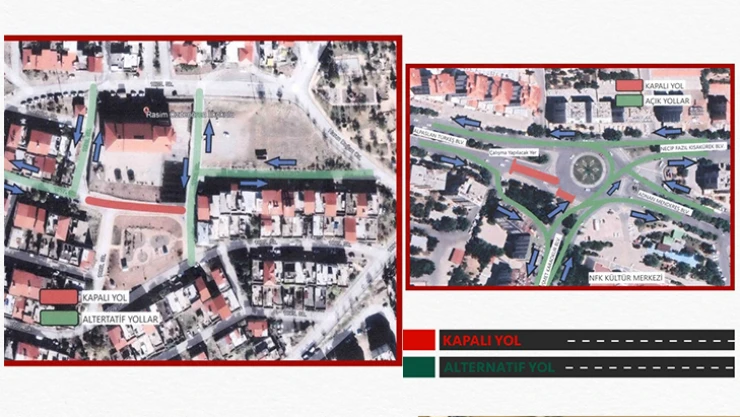
Task: Click the red KAPALI YOL swatch in left legend
Action: click(x=58, y=296)
